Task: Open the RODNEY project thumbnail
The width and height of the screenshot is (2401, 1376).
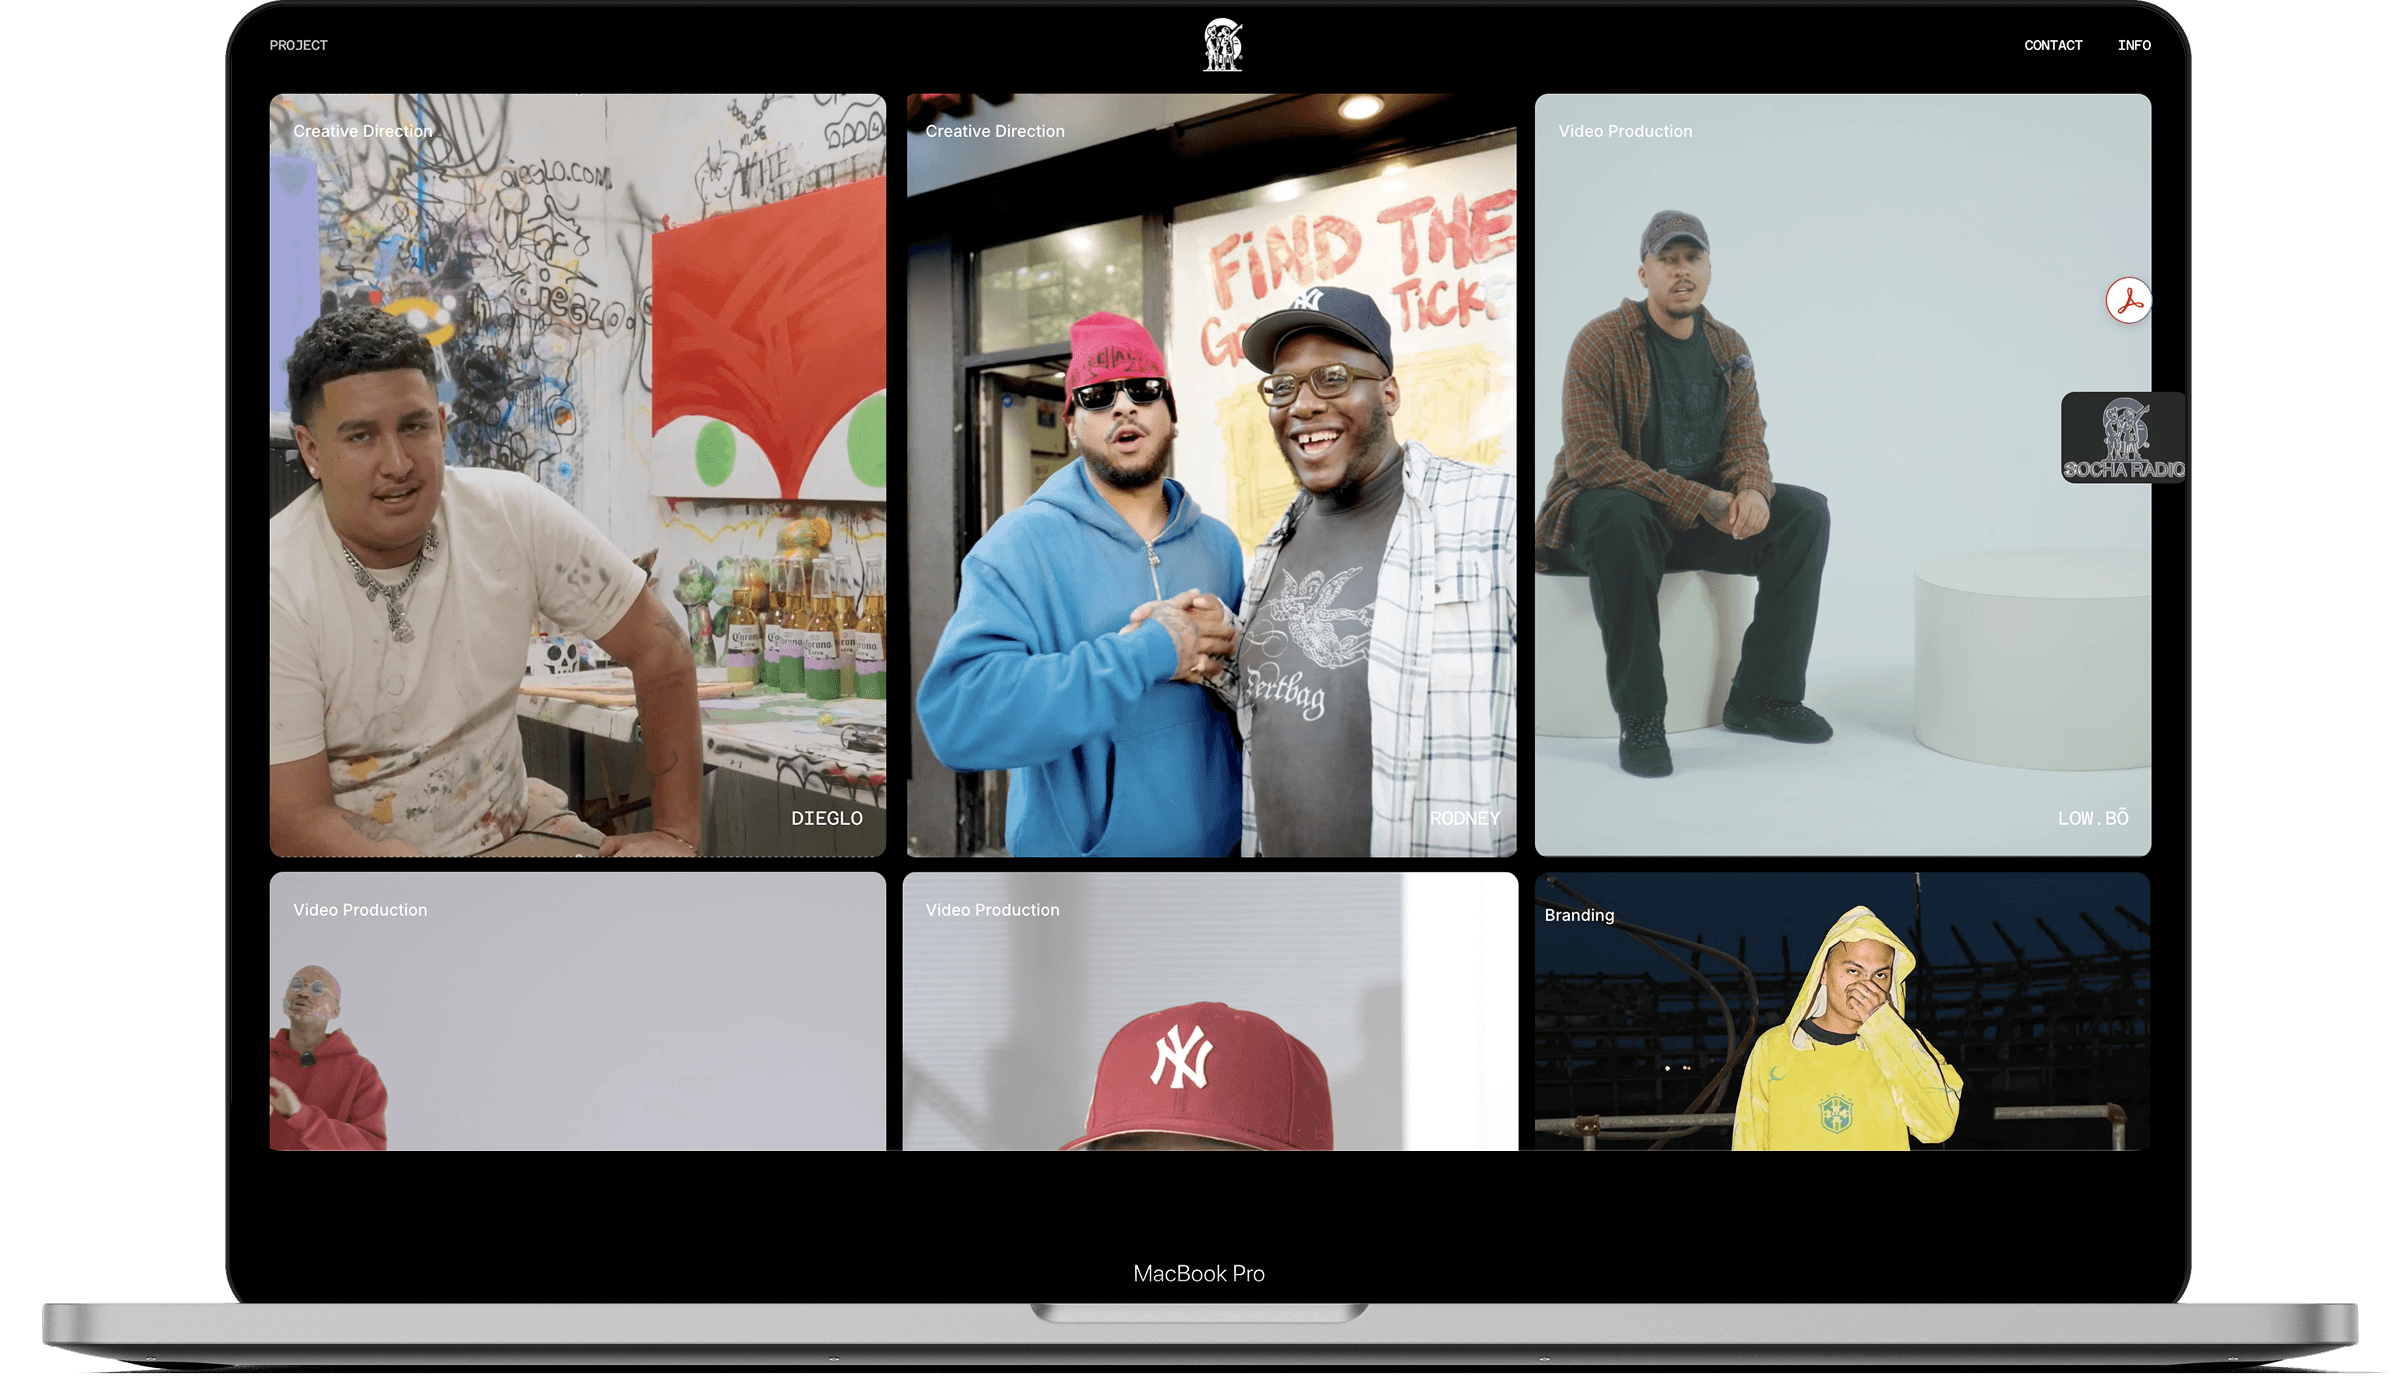Action: [1211, 475]
